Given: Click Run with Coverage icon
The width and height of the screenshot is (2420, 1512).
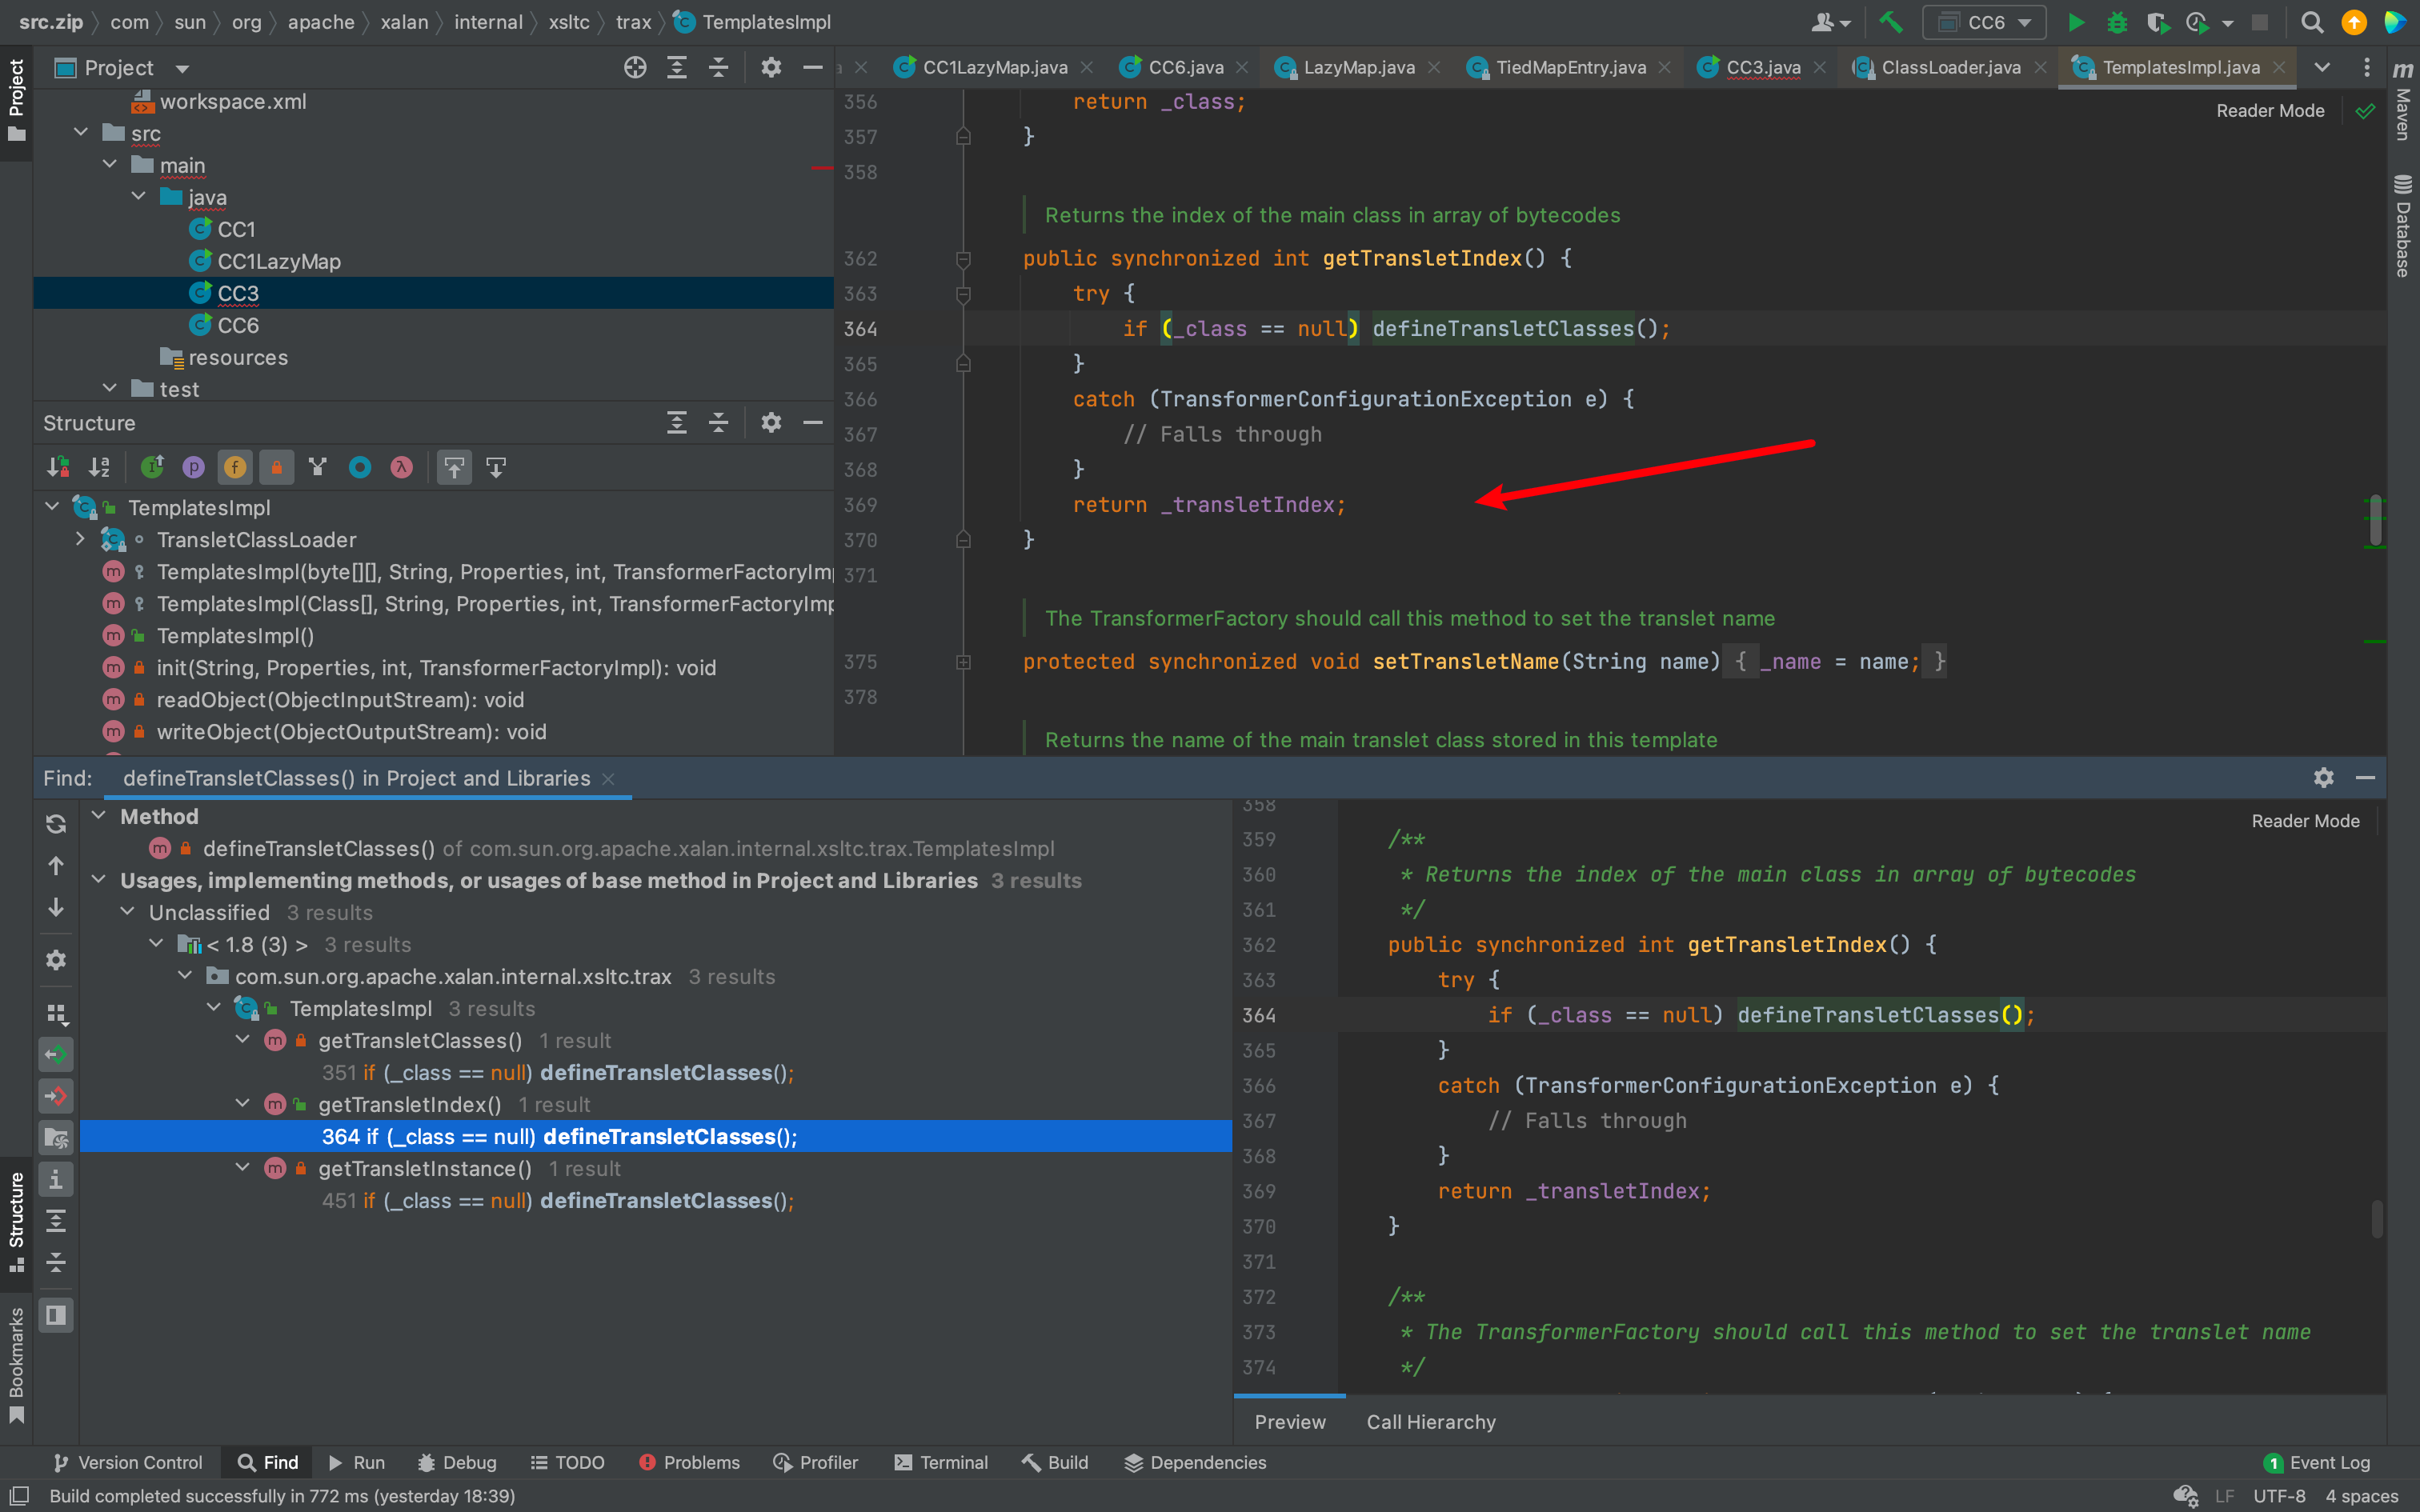Looking at the screenshot, I should (x=2157, y=22).
